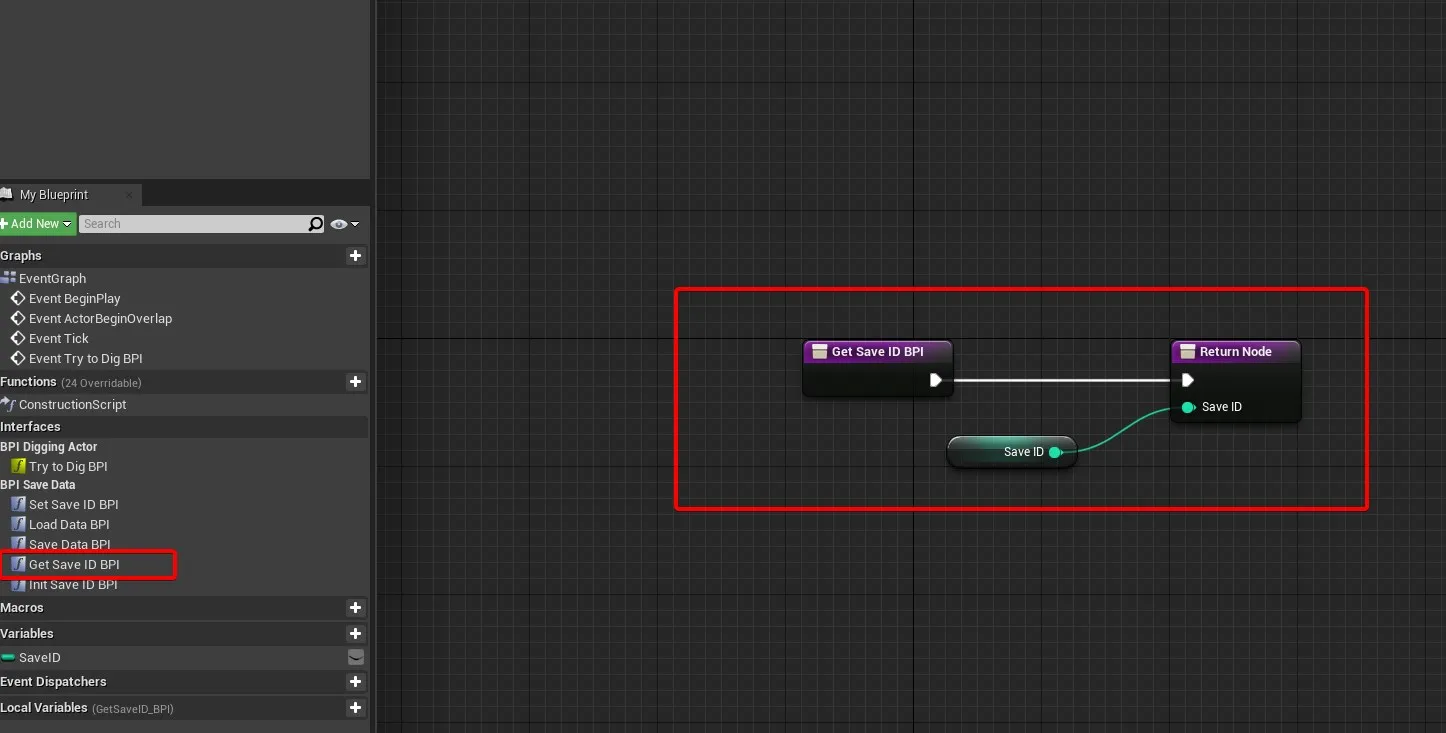Click the plus icon beside Graphs
This screenshot has height=733, width=1446.
355,256
